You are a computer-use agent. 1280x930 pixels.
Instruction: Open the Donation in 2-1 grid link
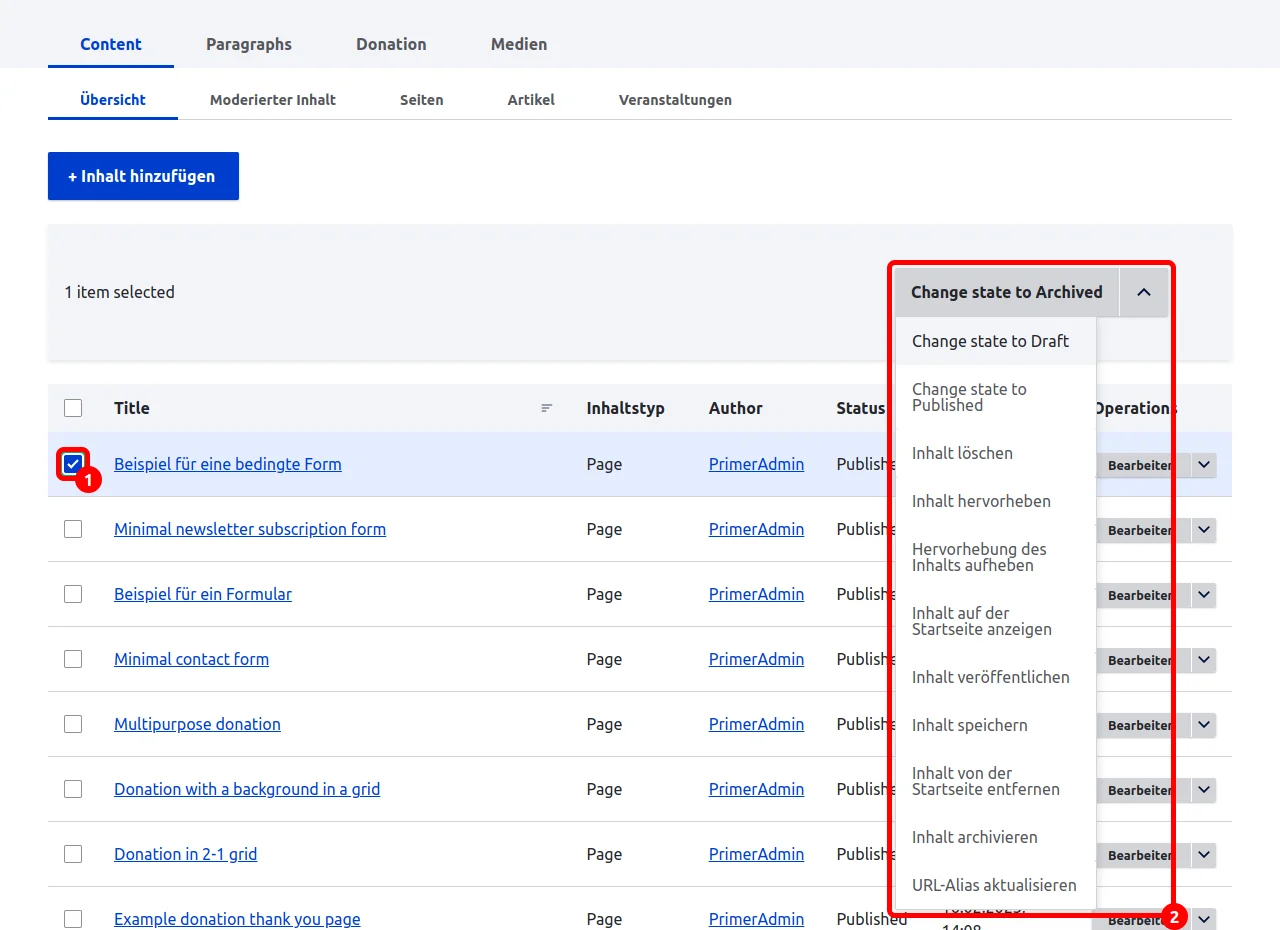point(185,854)
